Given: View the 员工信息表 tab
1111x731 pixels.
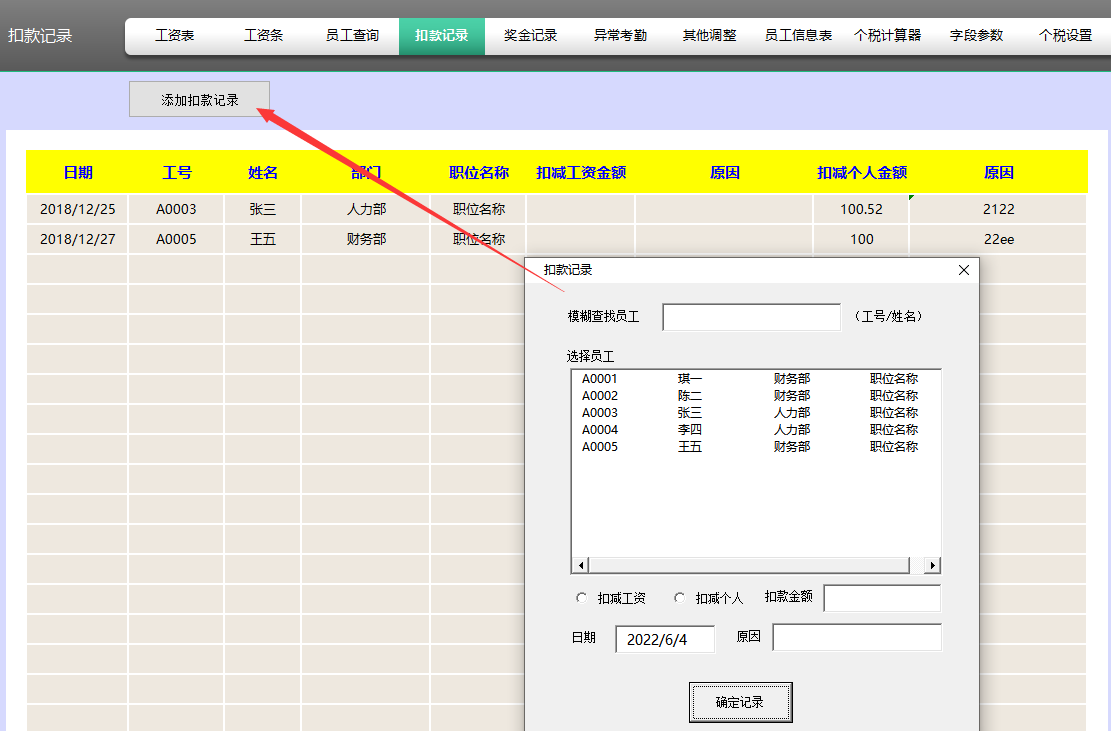Looking at the screenshot, I should (x=797, y=34).
